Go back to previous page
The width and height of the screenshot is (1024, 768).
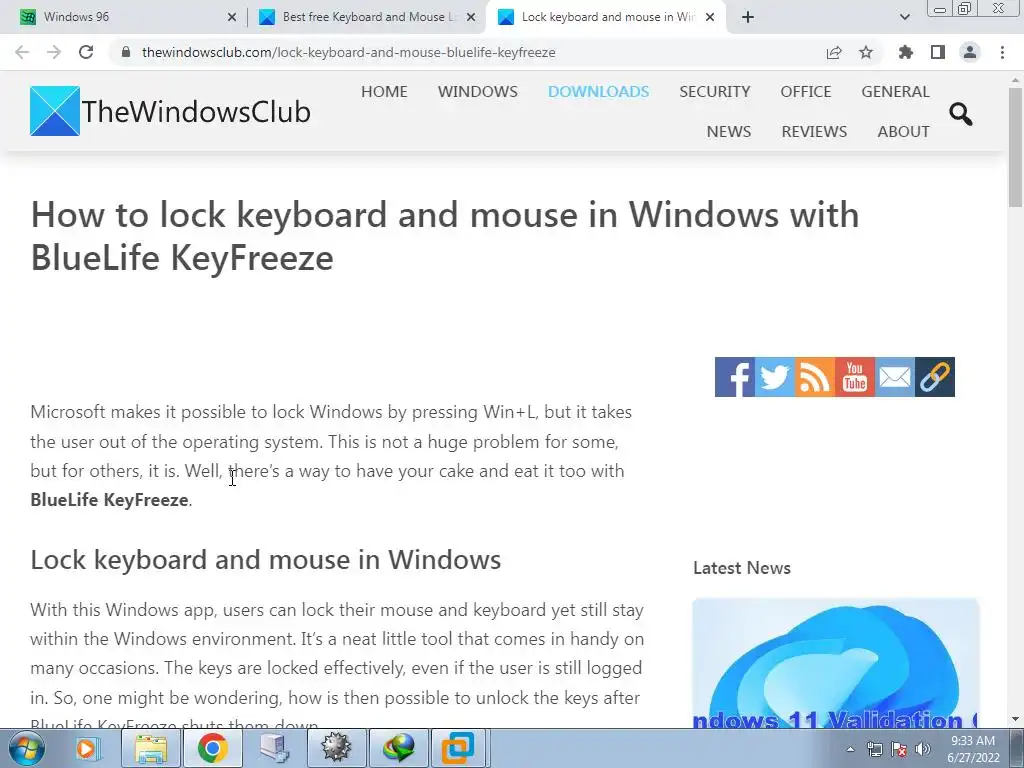tap(22, 52)
